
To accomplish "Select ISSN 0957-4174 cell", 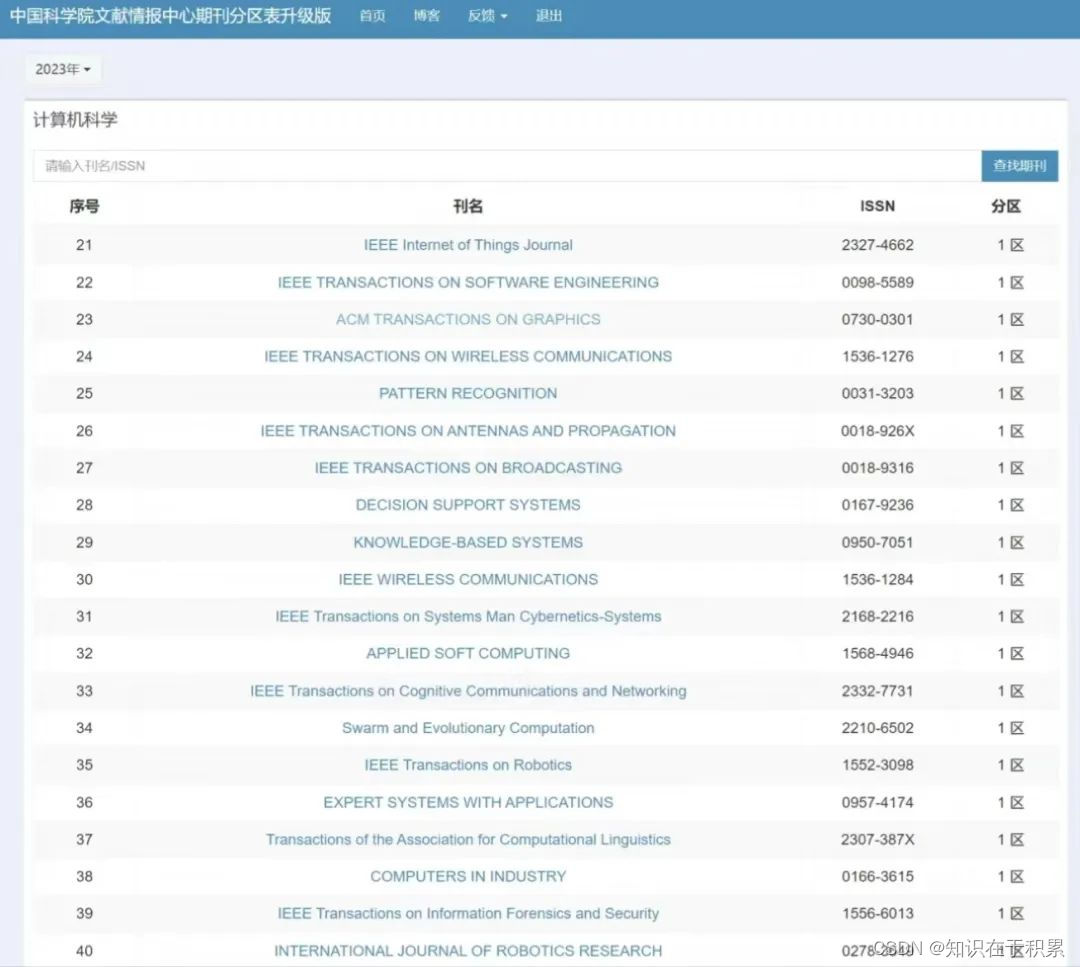I will pyautogui.click(x=878, y=802).
